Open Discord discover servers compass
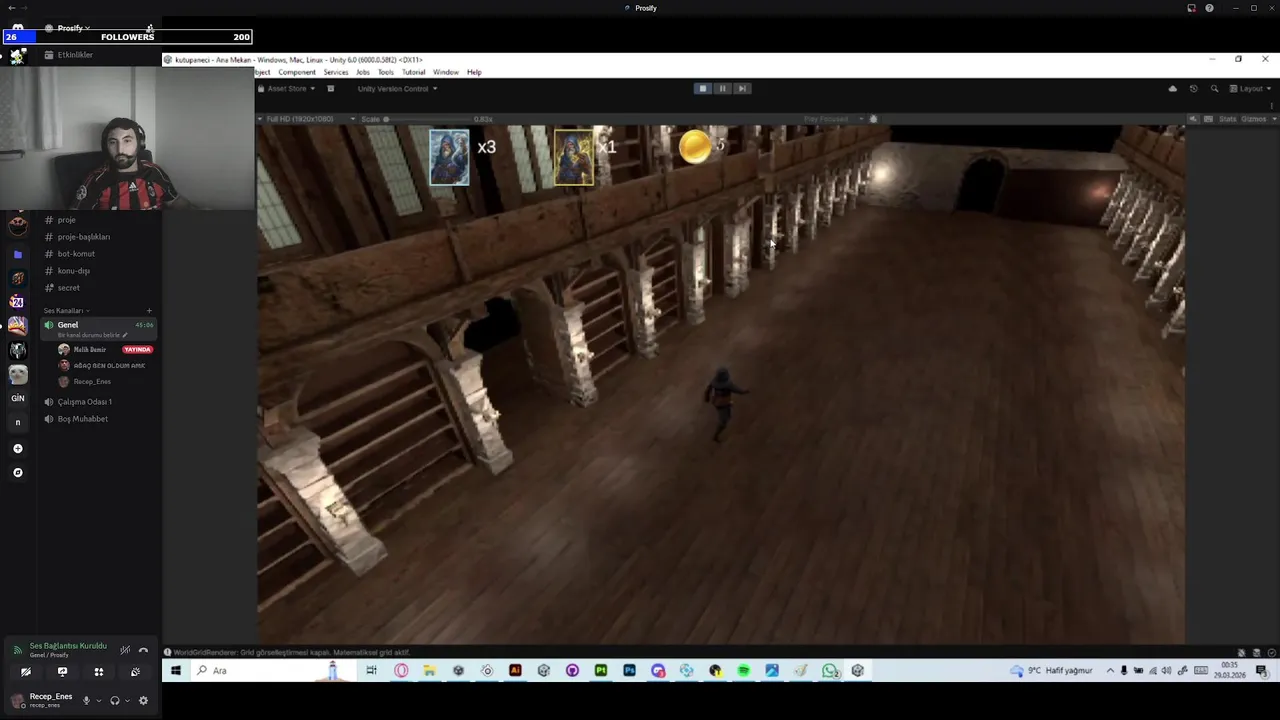Screen dimensions: 1280x720 [17, 472]
